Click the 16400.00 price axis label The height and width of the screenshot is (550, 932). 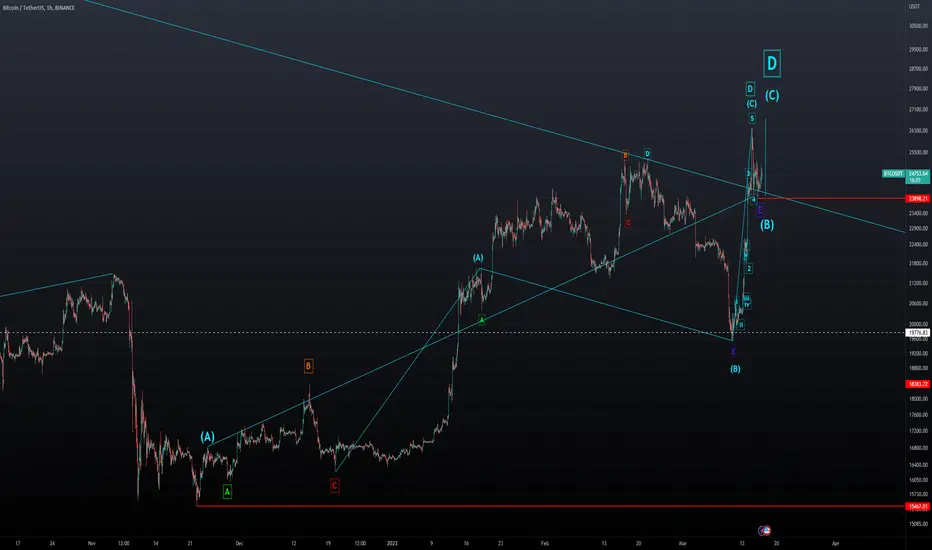click(x=918, y=465)
